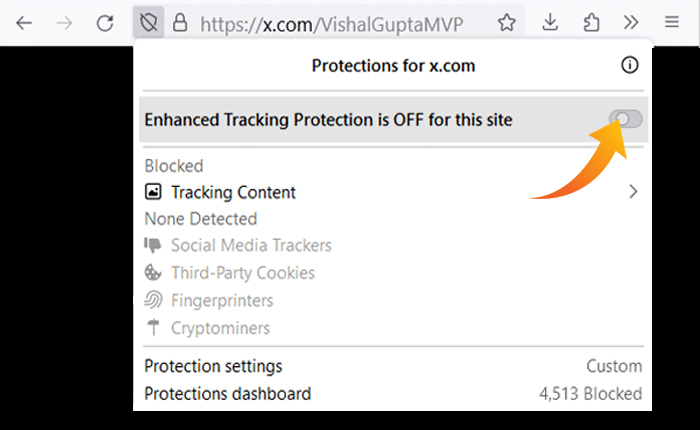Open the Downloads panel

[551, 22]
